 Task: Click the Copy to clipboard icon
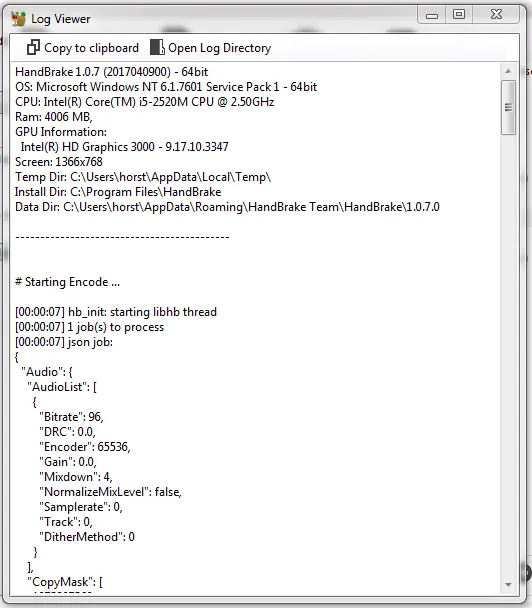tap(33, 47)
